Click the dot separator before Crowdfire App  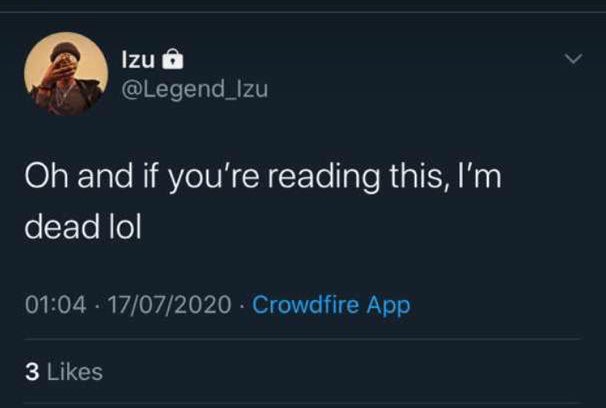[x=243, y=305]
